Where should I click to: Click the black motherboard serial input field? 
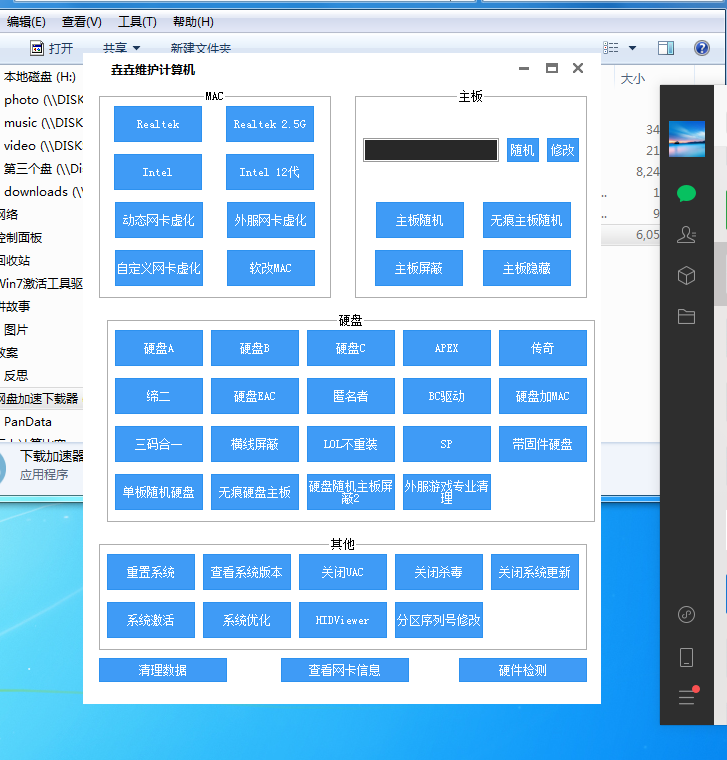click(431, 150)
